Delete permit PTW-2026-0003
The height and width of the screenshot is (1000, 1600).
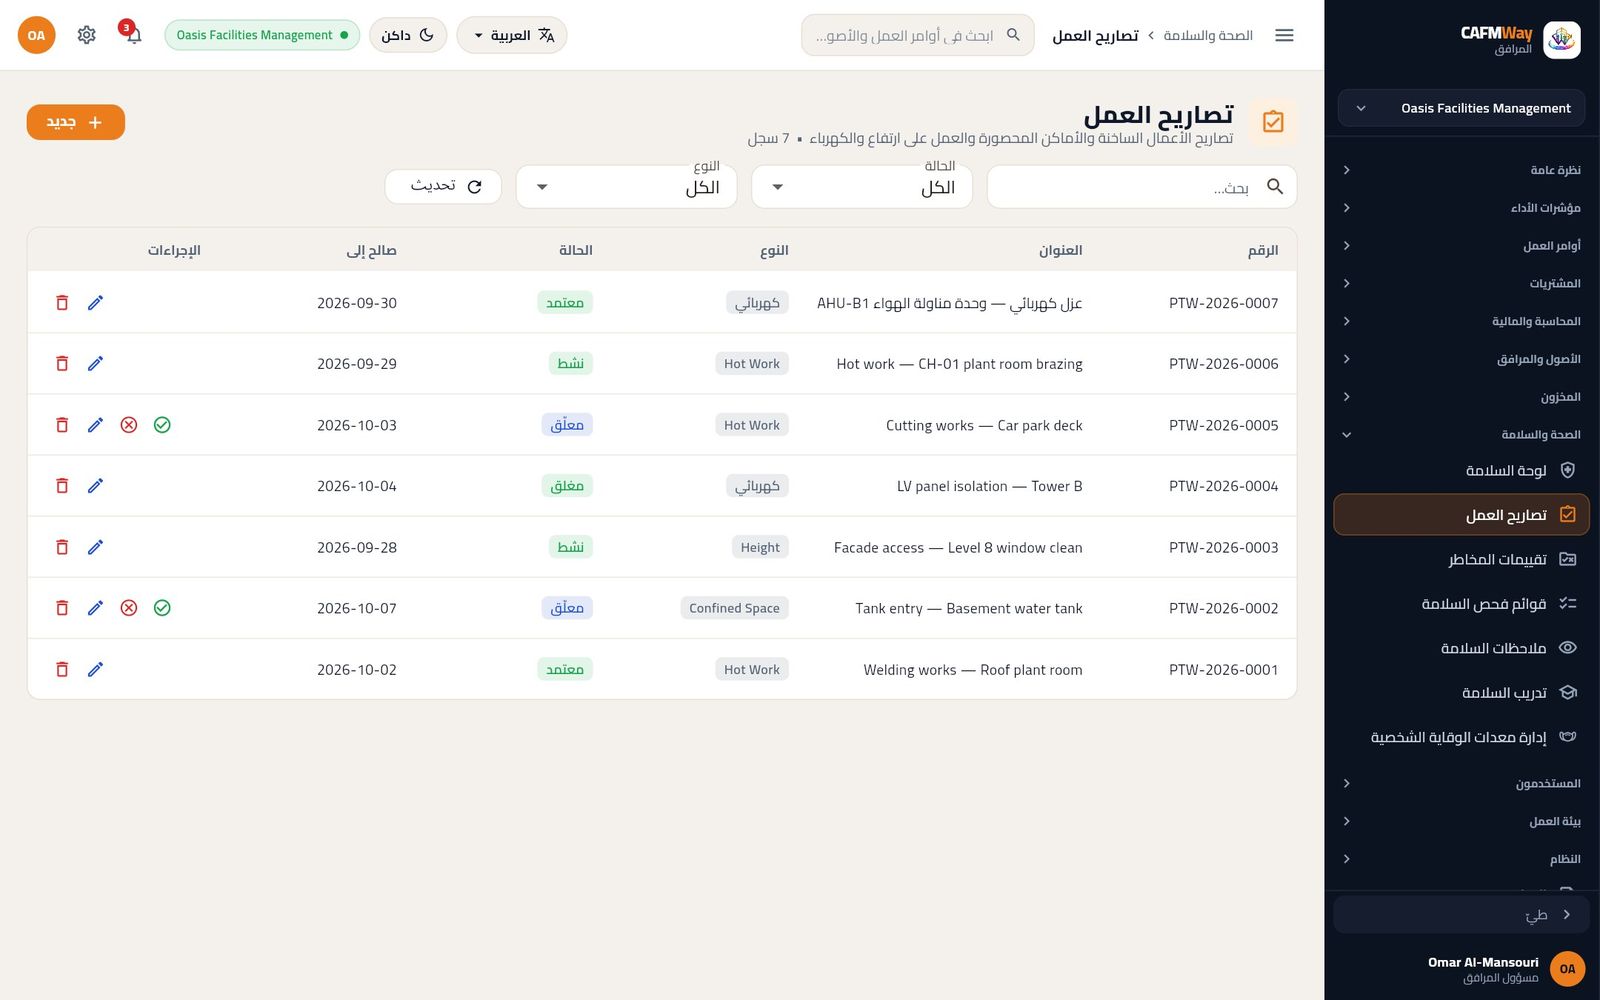click(62, 547)
